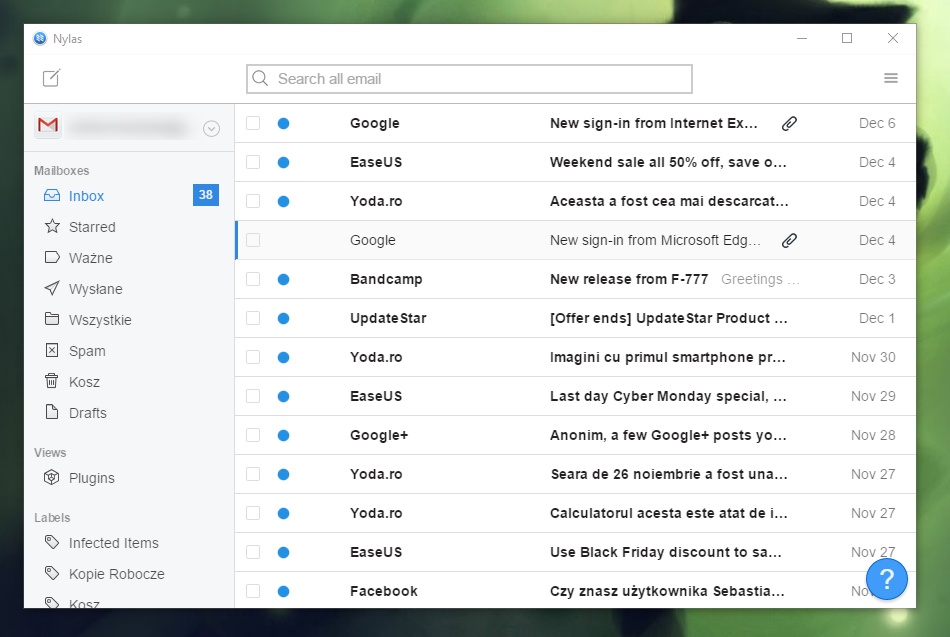Select the Infected Items label

coord(113,543)
